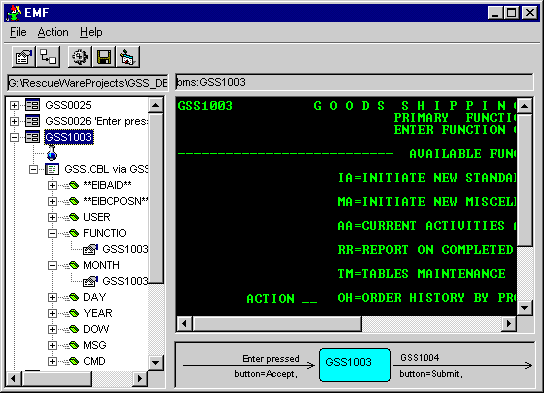The image size is (544, 393).
Task: Click the flow diagram toolbar icon
Action: 48,57
